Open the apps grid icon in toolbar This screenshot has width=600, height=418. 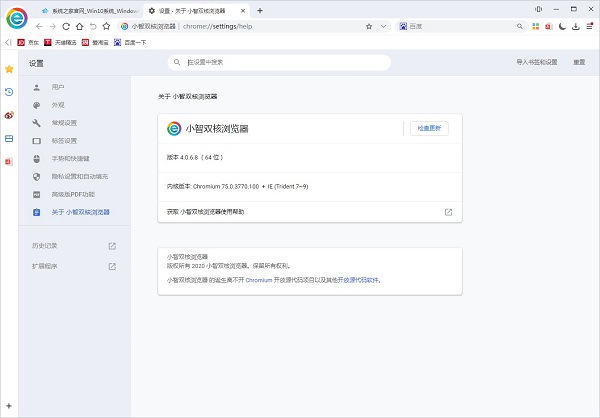click(533, 25)
